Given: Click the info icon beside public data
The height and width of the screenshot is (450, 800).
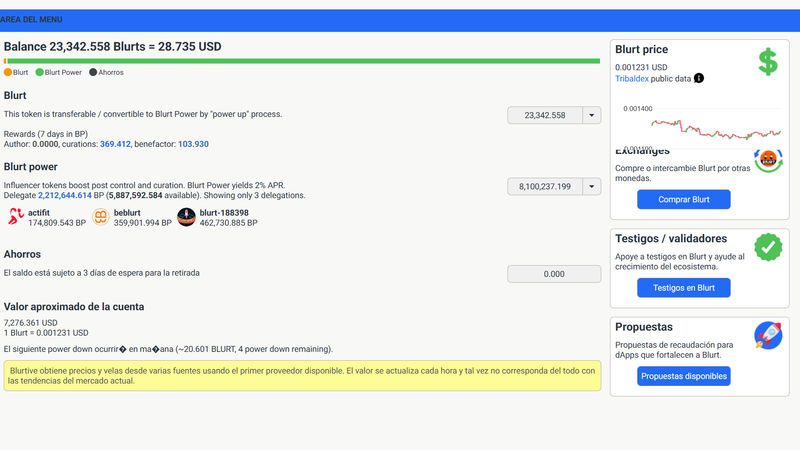Looking at the screenshot, I should pos(699,78).
